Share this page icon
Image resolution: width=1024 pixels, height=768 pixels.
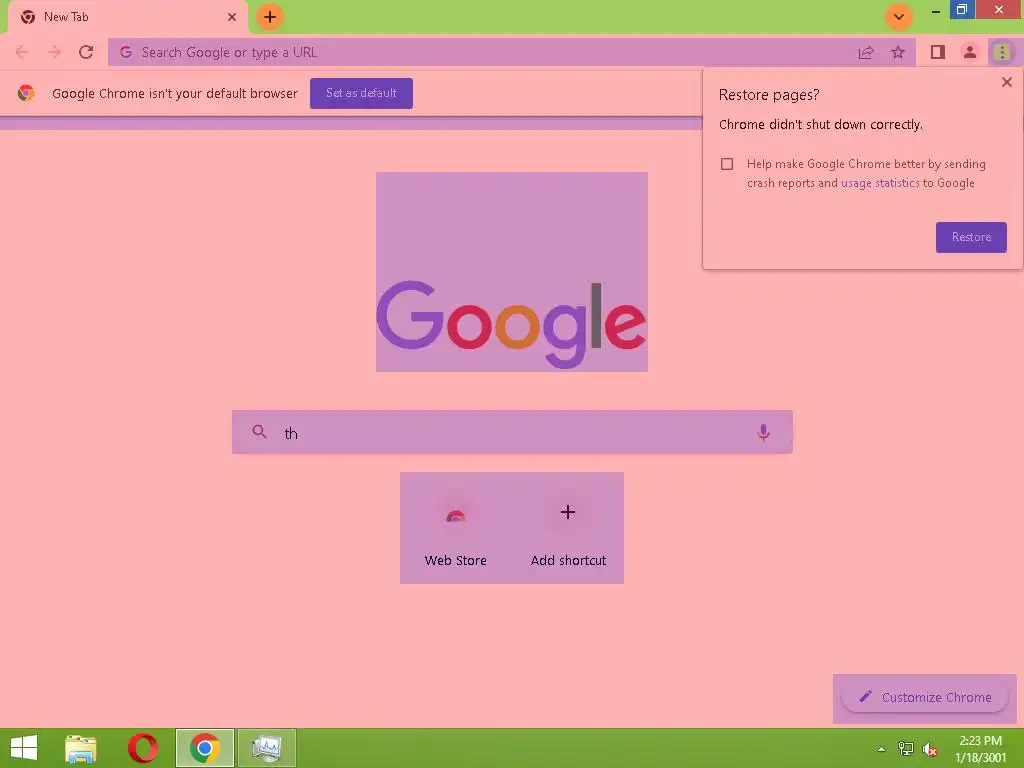tap(866, 52)
